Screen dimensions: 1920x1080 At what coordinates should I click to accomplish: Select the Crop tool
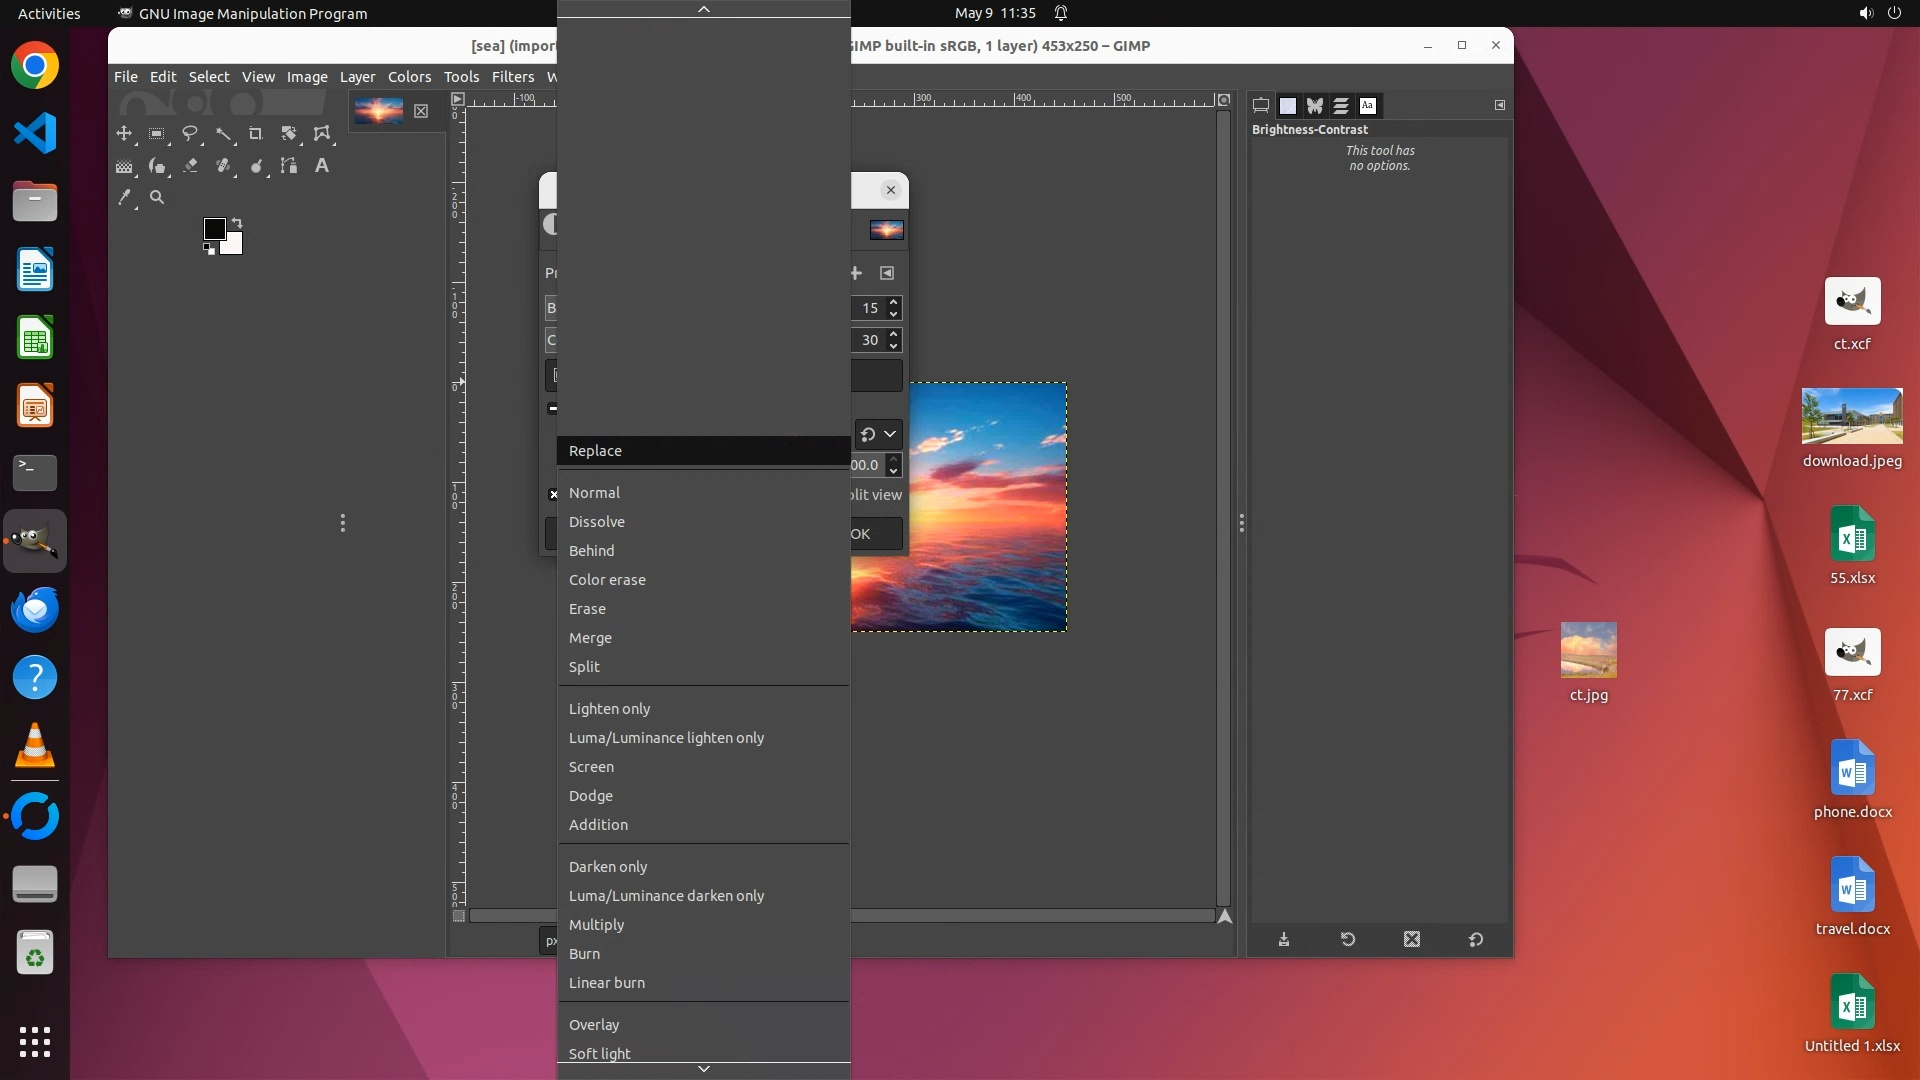255,133
